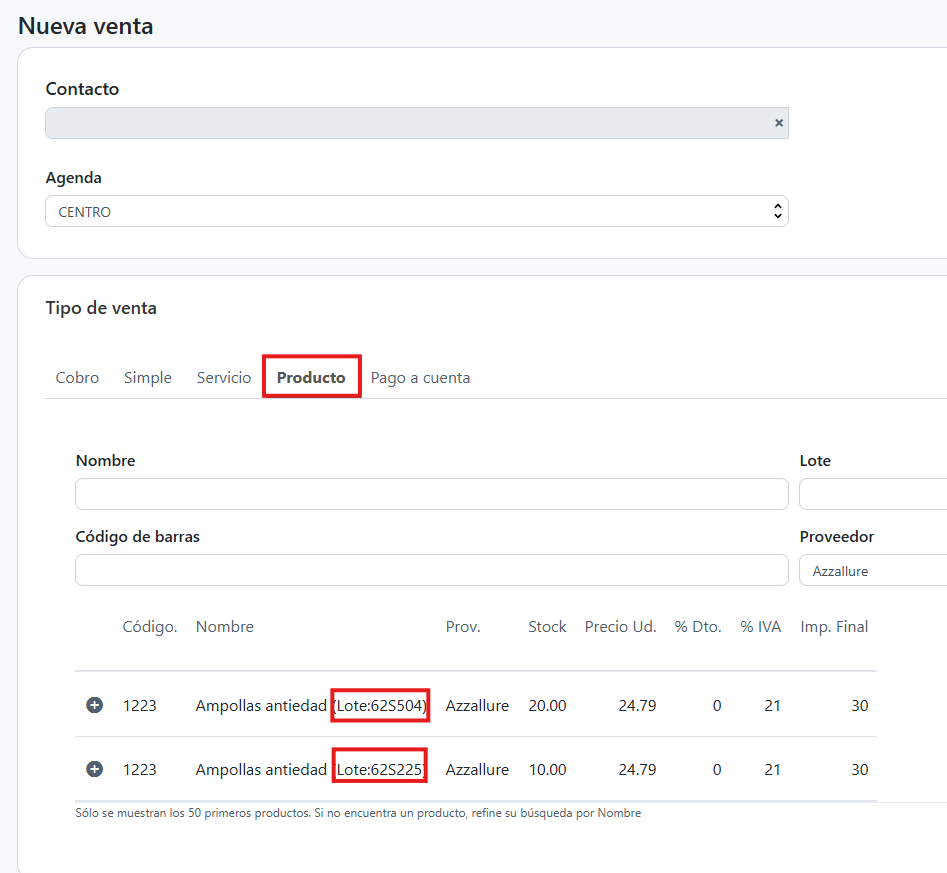
Task: Select the Código de barras input
Action: [431, 570]
